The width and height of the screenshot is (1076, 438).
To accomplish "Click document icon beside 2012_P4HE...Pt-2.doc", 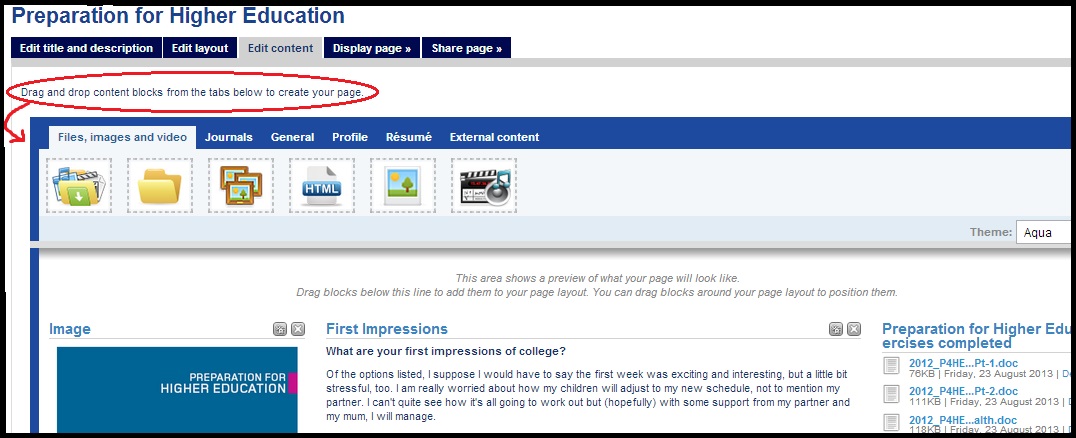I will [x=891, y=394].
